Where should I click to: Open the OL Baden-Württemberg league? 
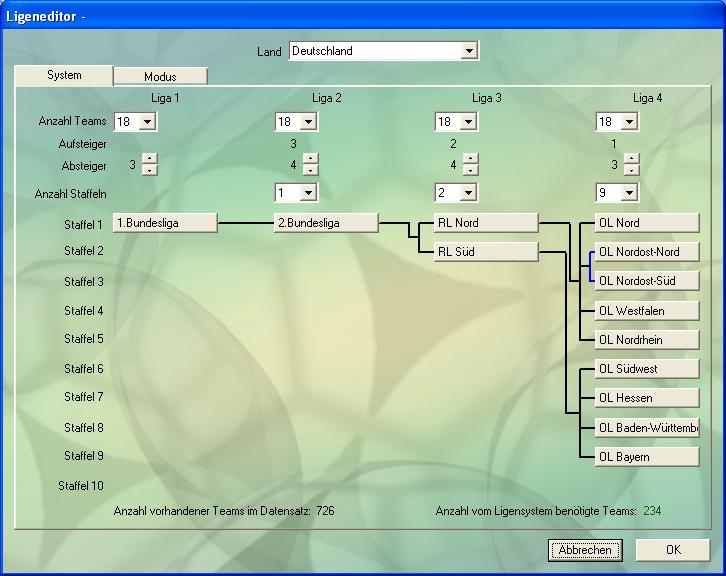coord(647,428)
